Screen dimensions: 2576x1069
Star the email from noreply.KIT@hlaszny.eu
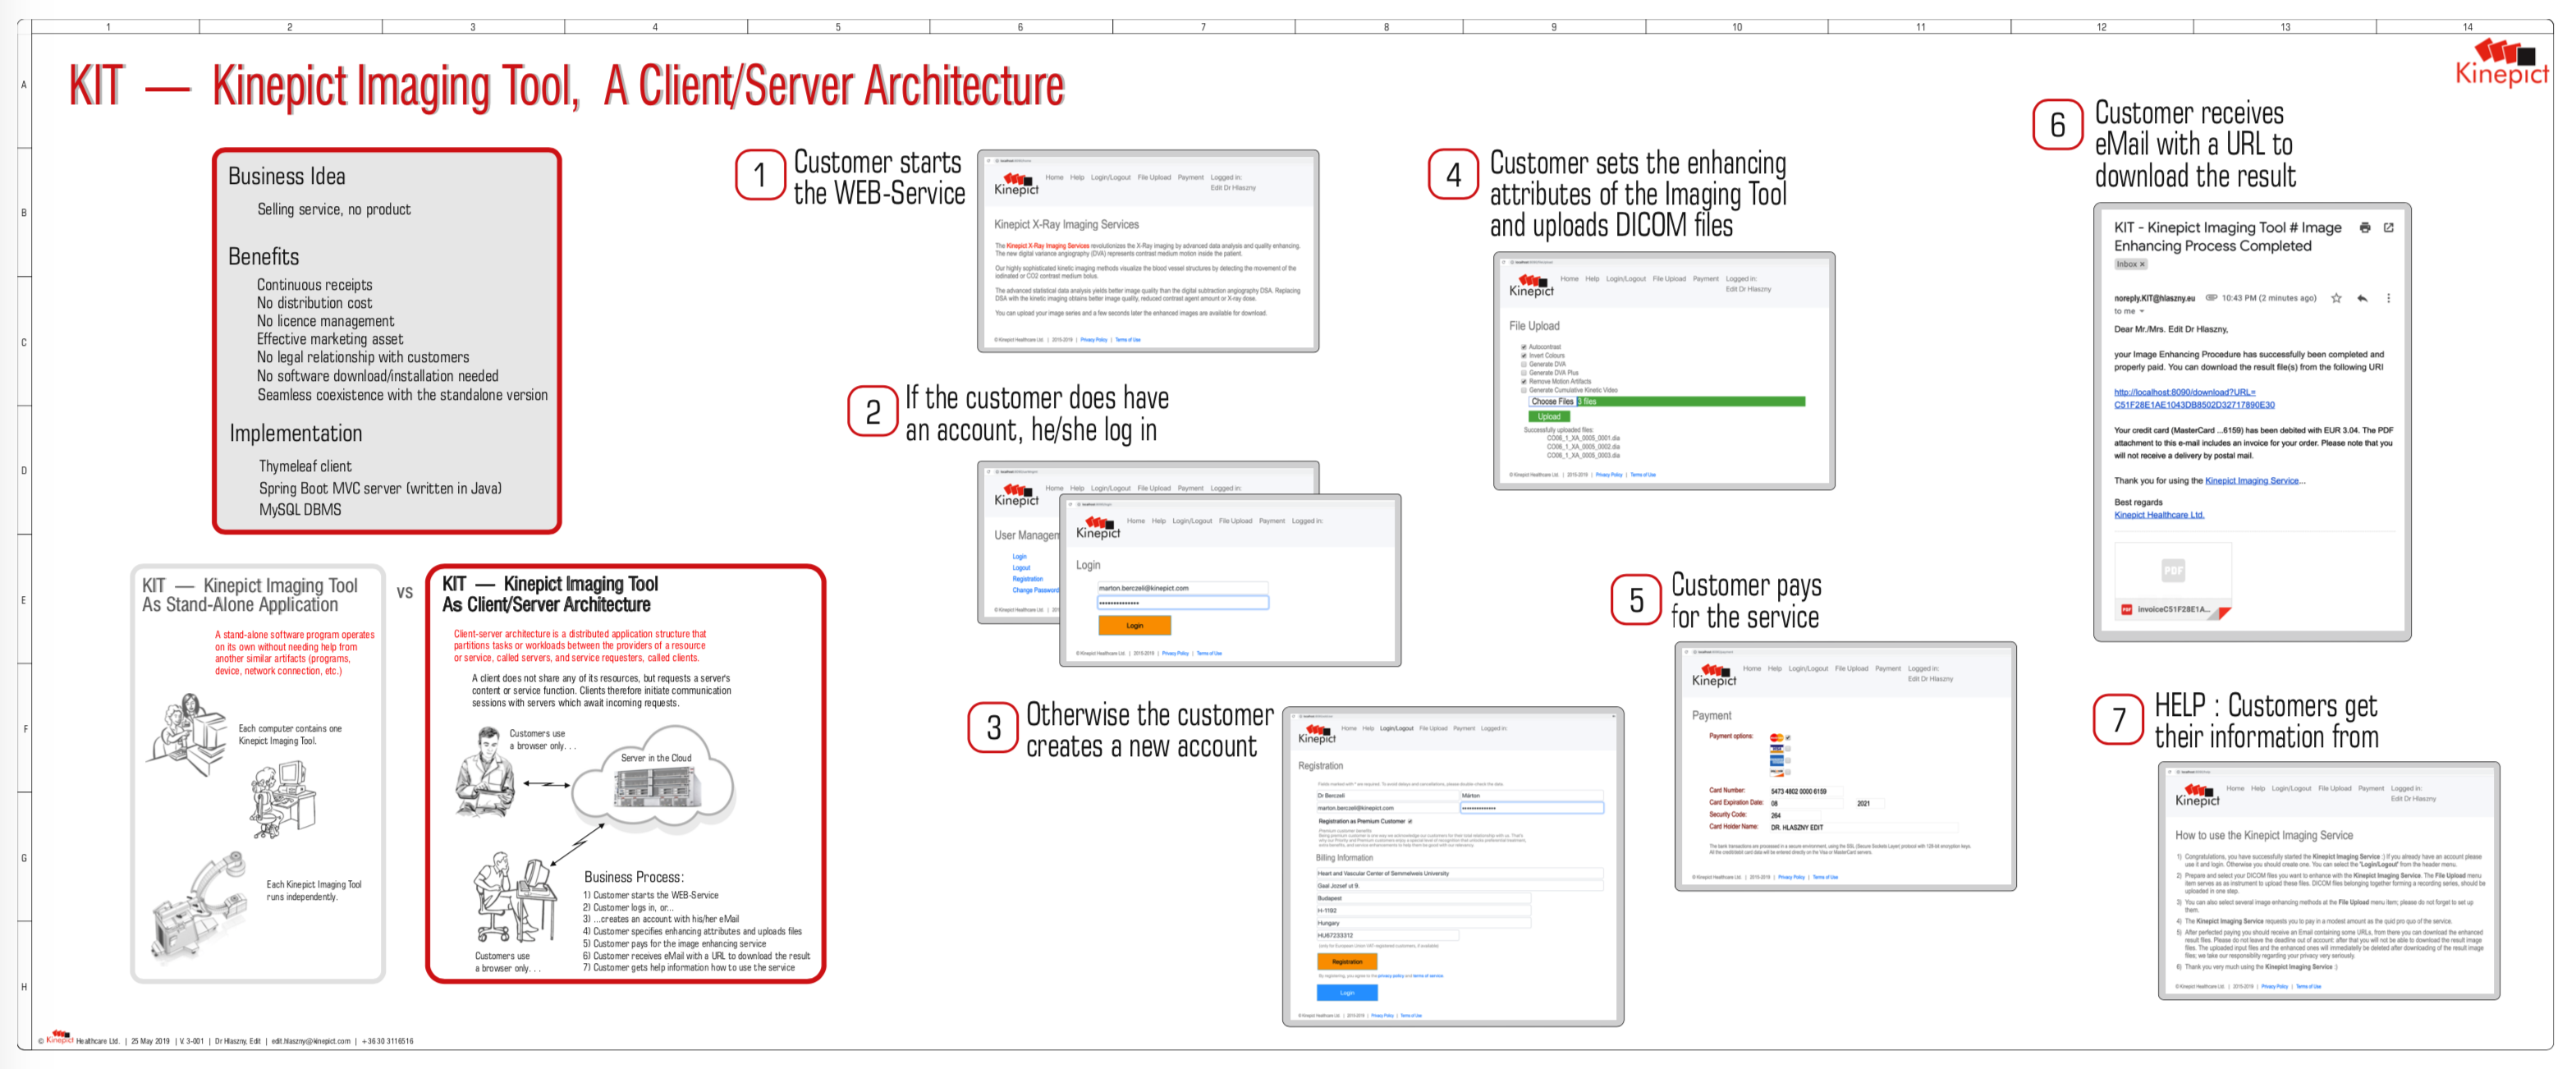[x=2337, y=298]
